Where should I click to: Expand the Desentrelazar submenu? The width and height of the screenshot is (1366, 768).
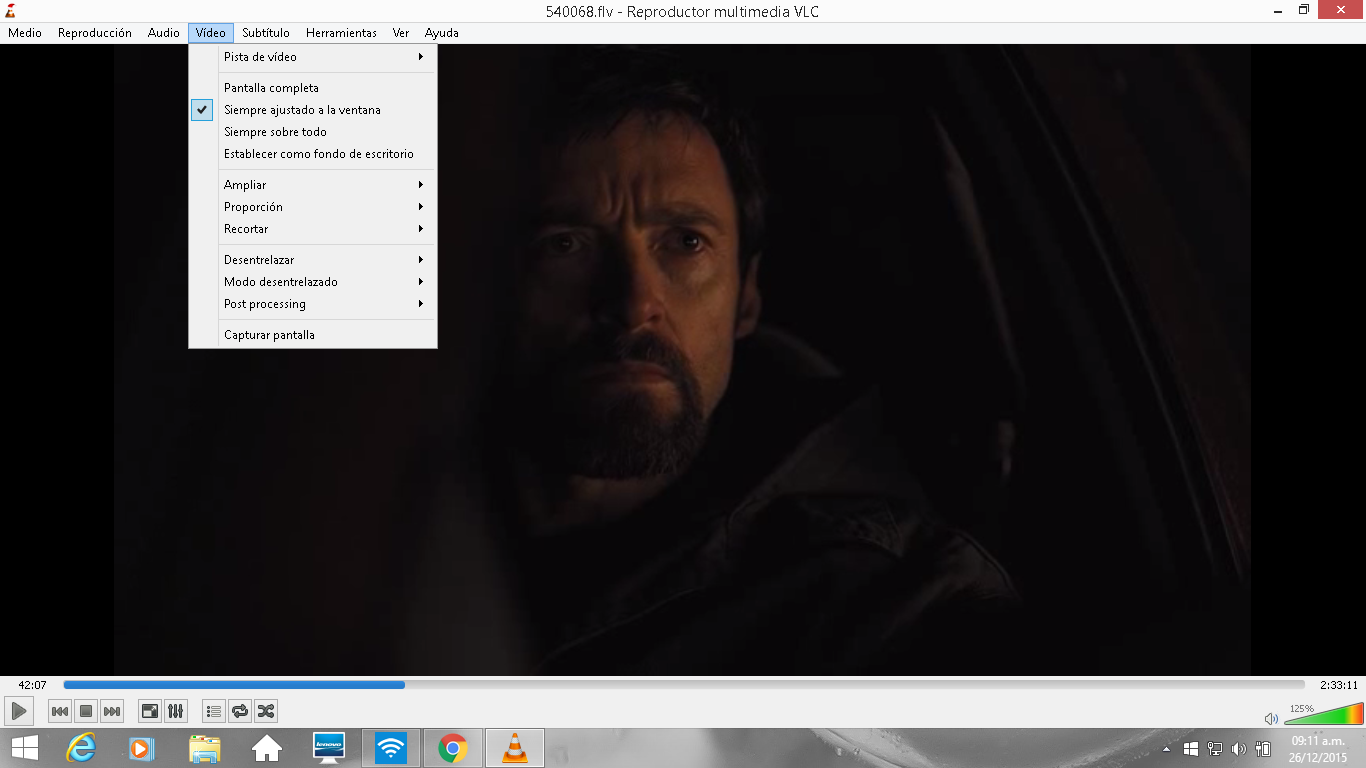pyautogui.click(x=313, y=260)
